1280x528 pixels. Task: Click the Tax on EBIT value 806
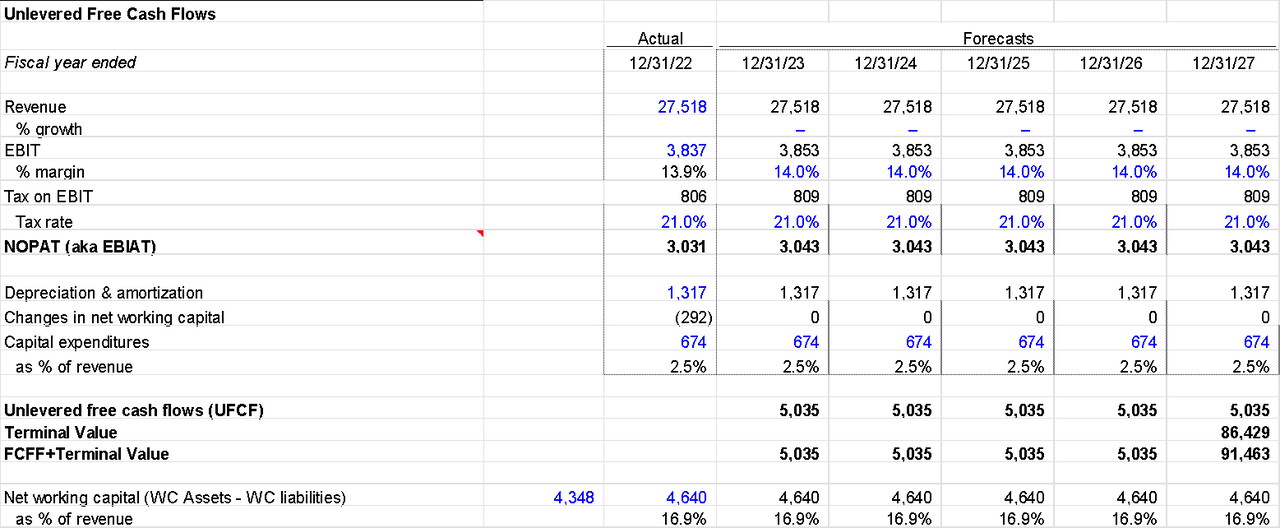(694, 197)
